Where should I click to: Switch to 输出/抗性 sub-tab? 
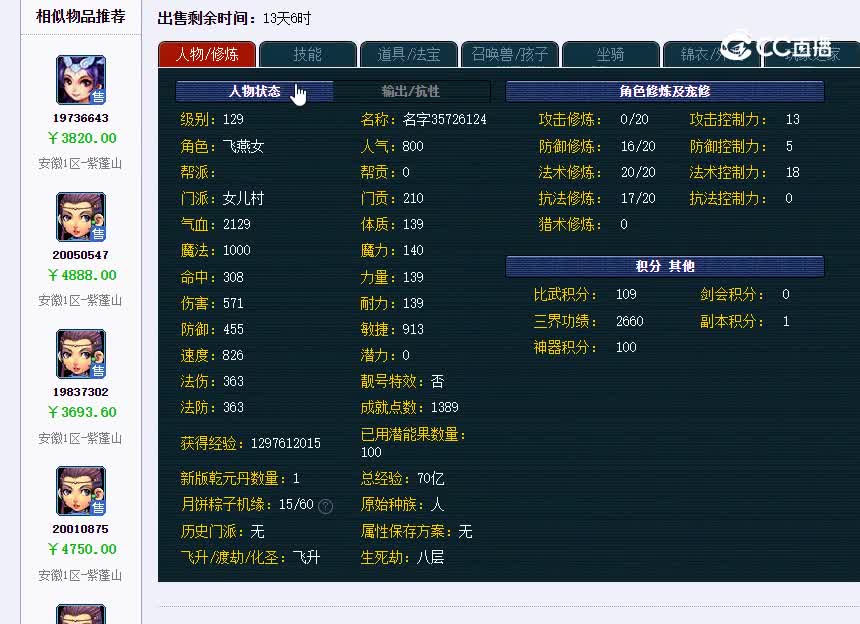411,91
